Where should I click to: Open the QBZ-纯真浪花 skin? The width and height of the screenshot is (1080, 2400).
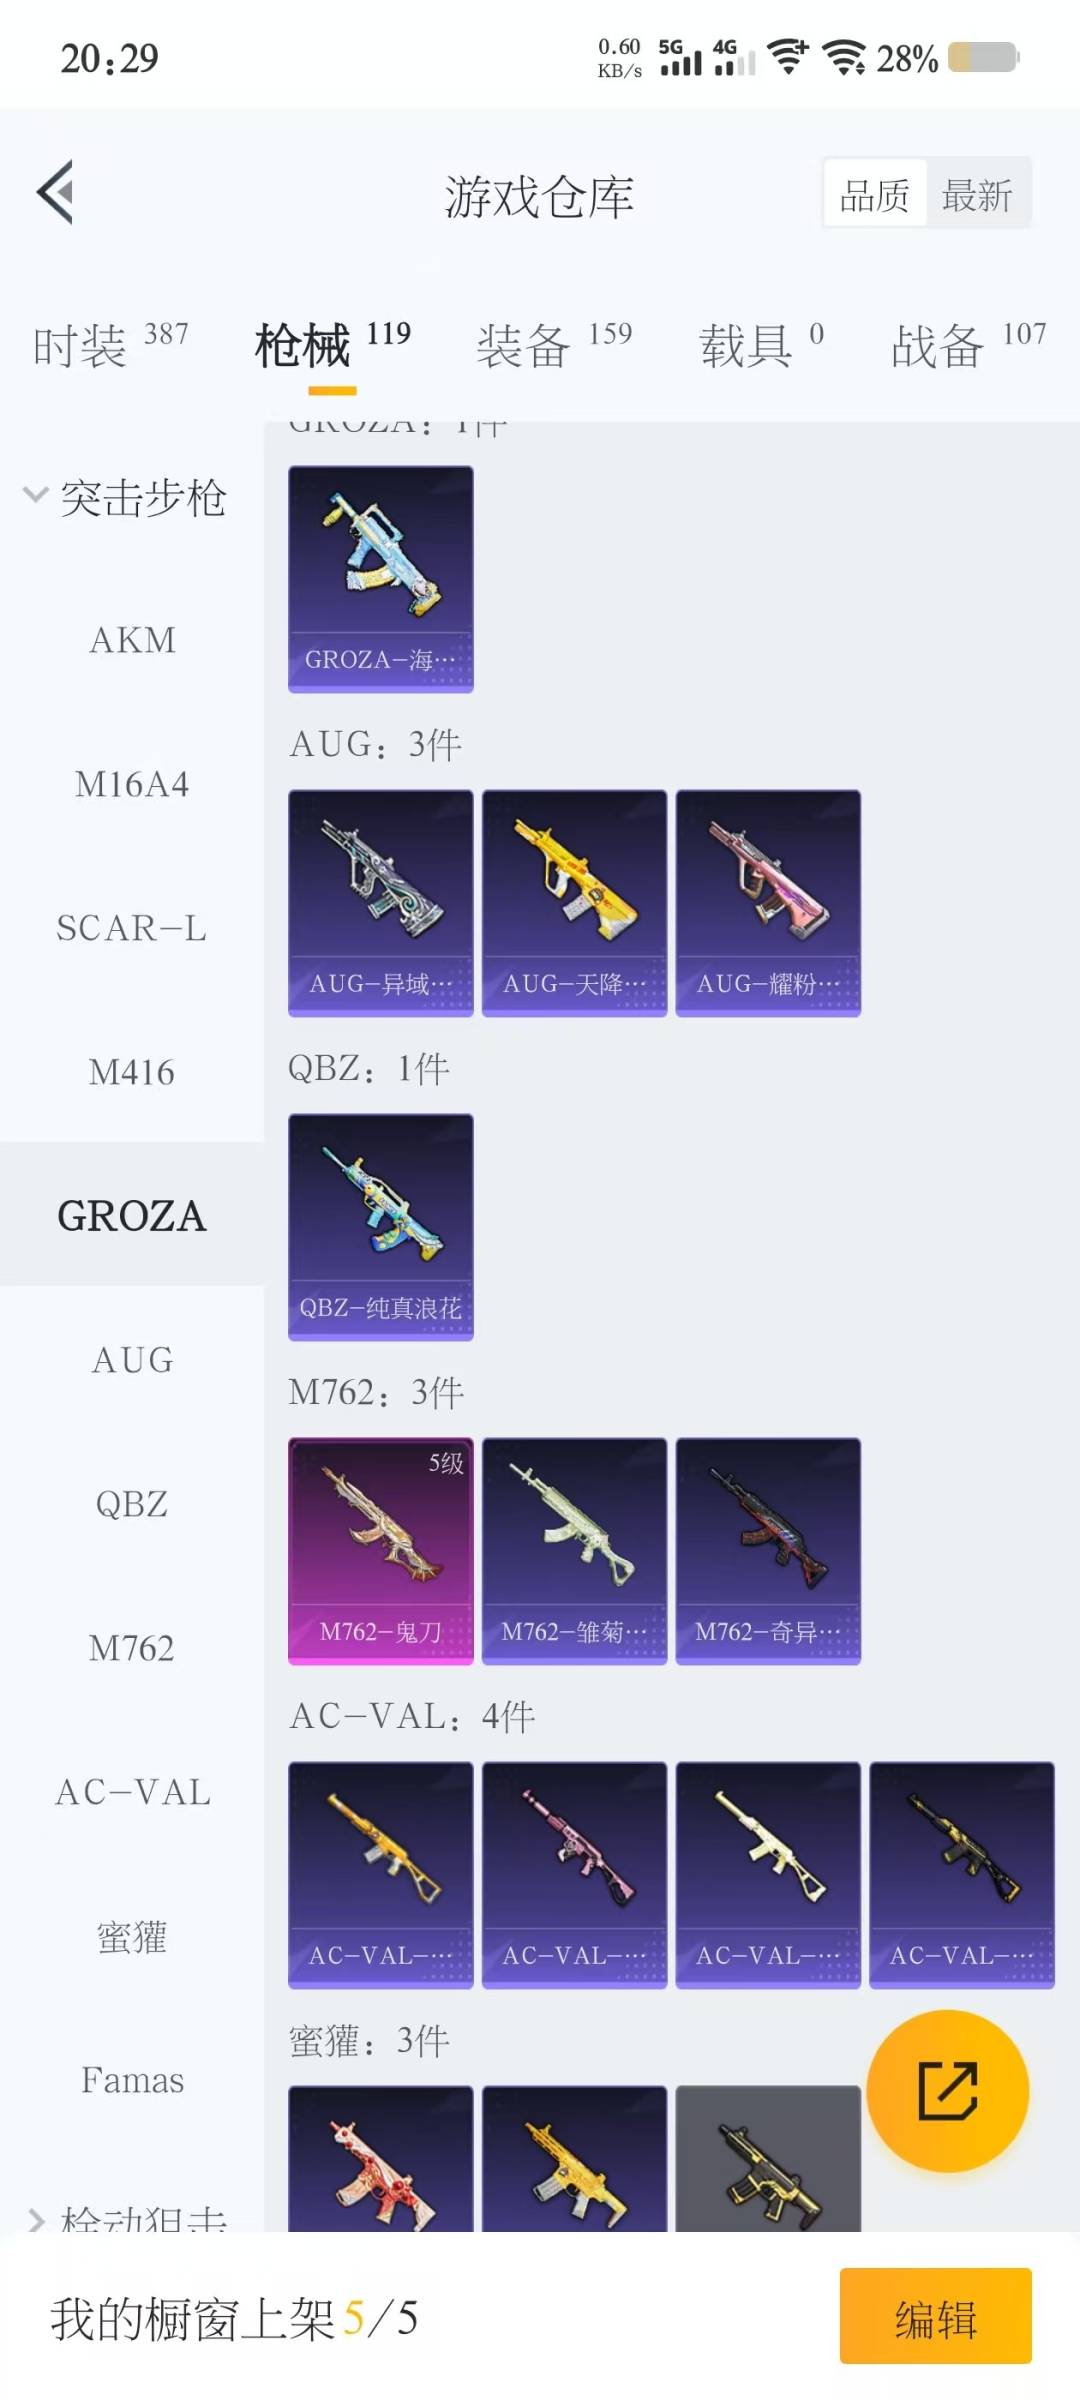tap(381, 1227)
